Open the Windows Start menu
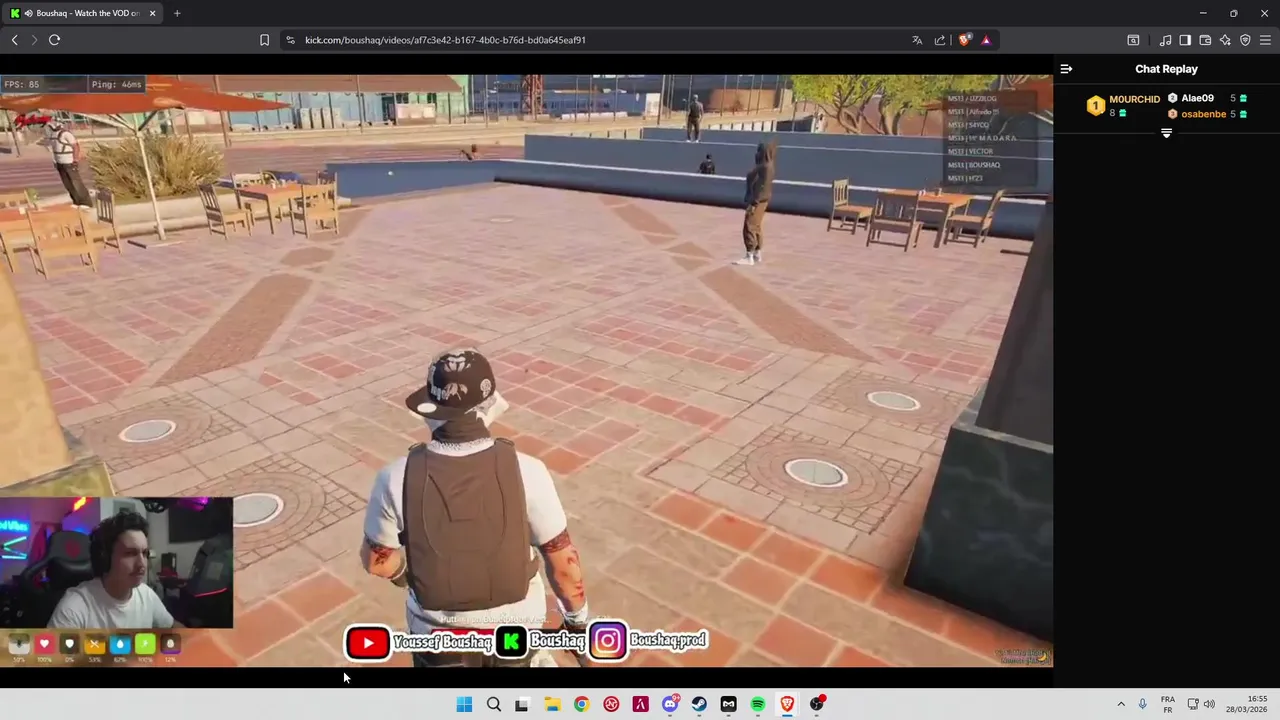 pyautogui.click(x=464, y=704)
